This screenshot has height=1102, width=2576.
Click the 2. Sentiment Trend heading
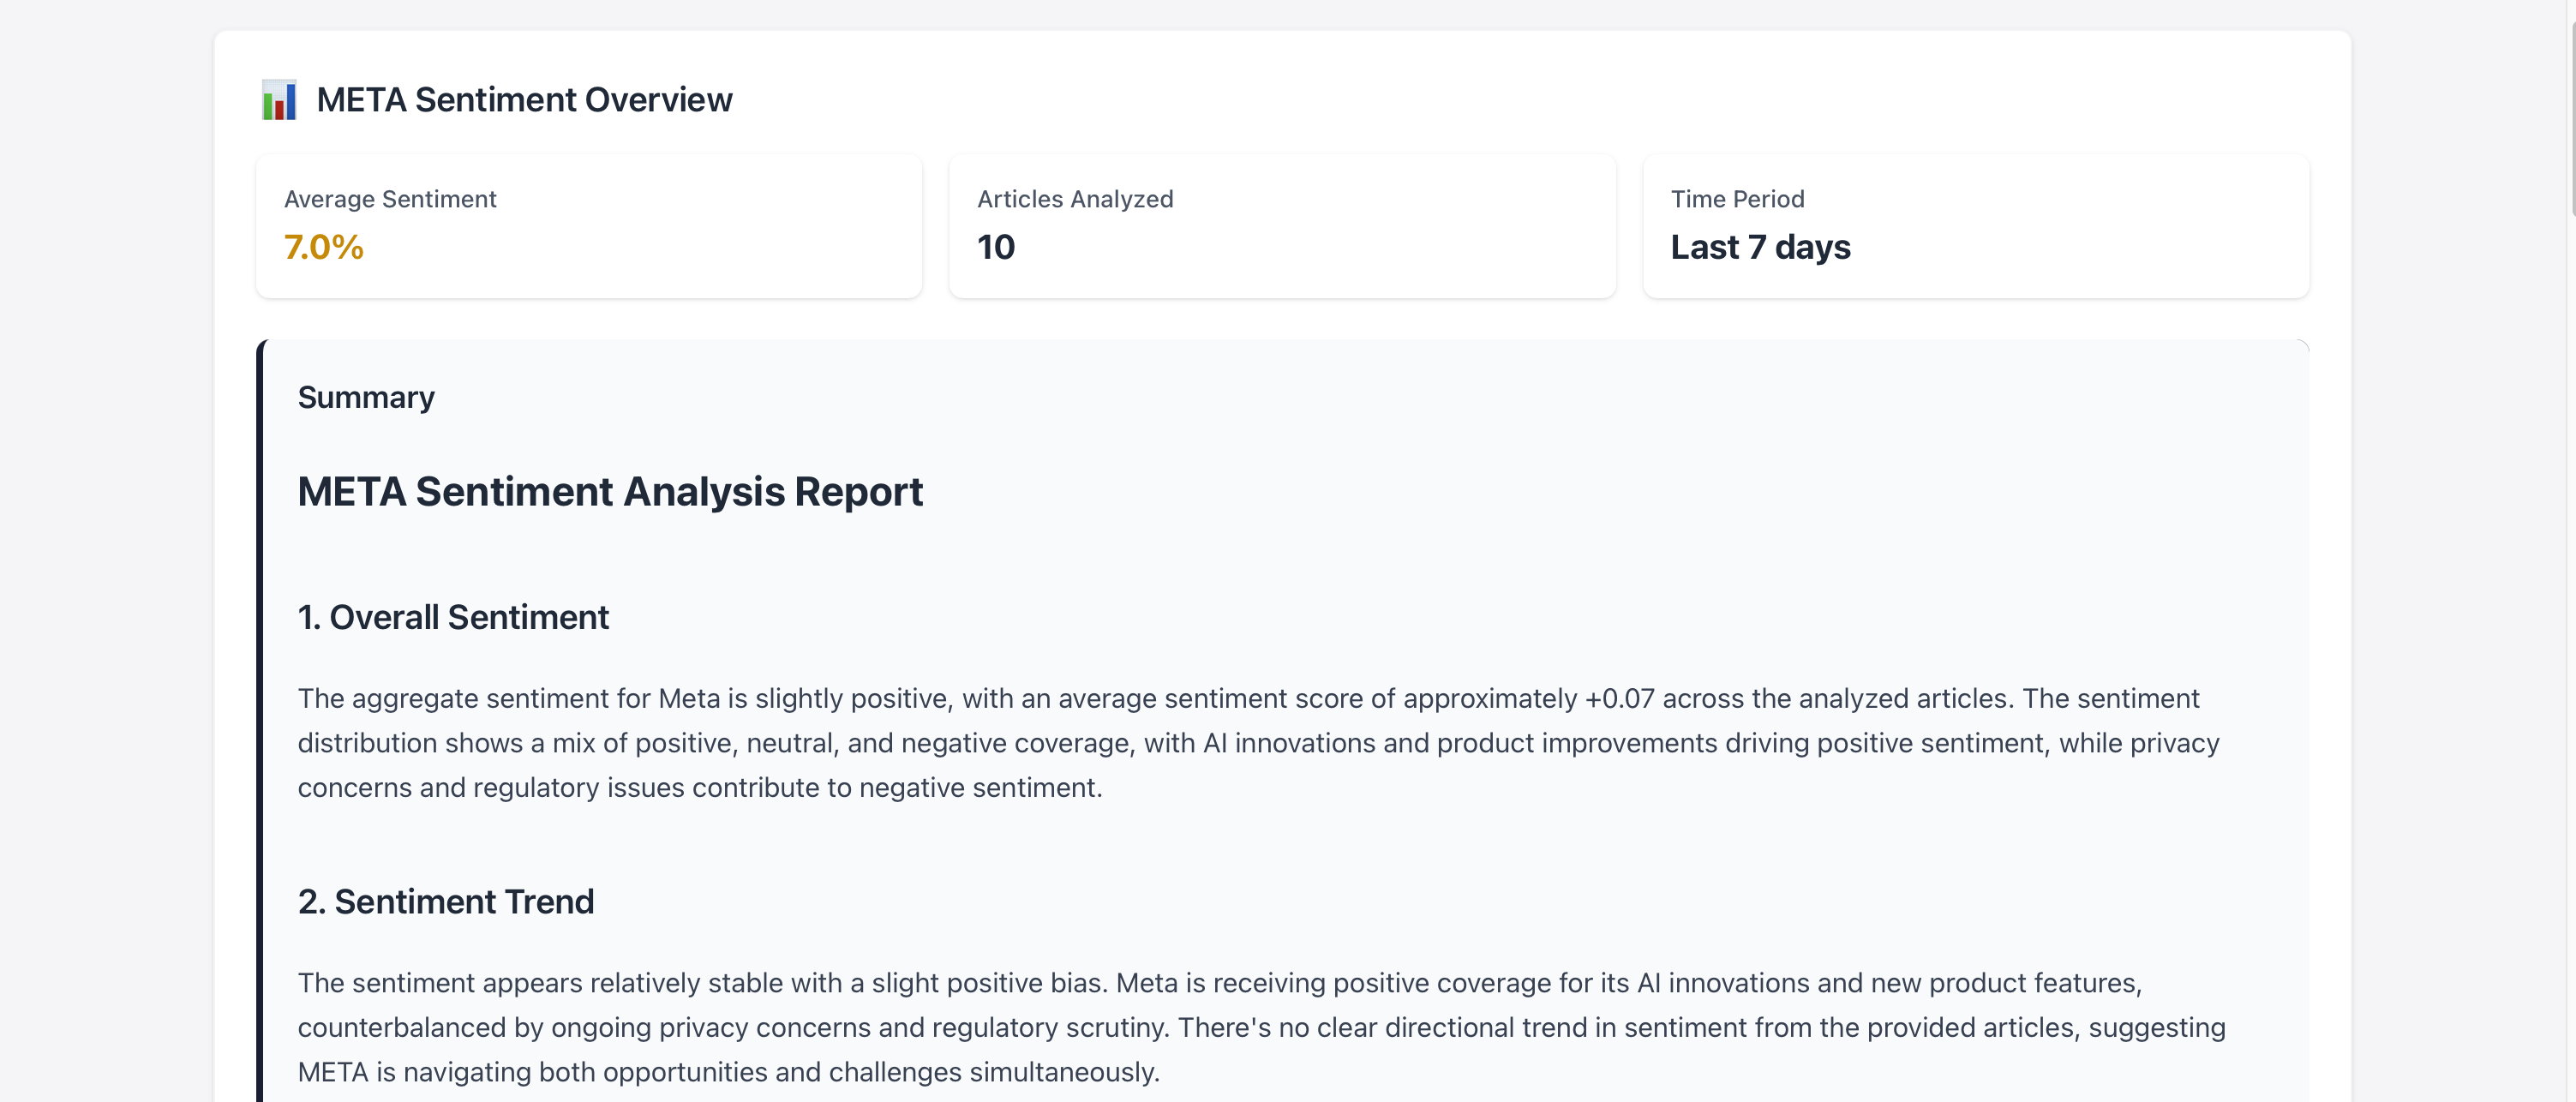[446, 902]
